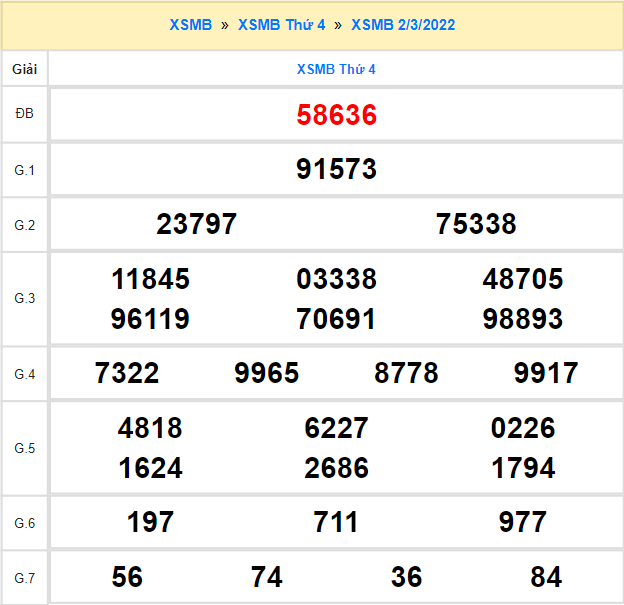Click the G.7 number 56
Image resolution: width=624 pixels, height=605 pixels.
coord(127,577)
